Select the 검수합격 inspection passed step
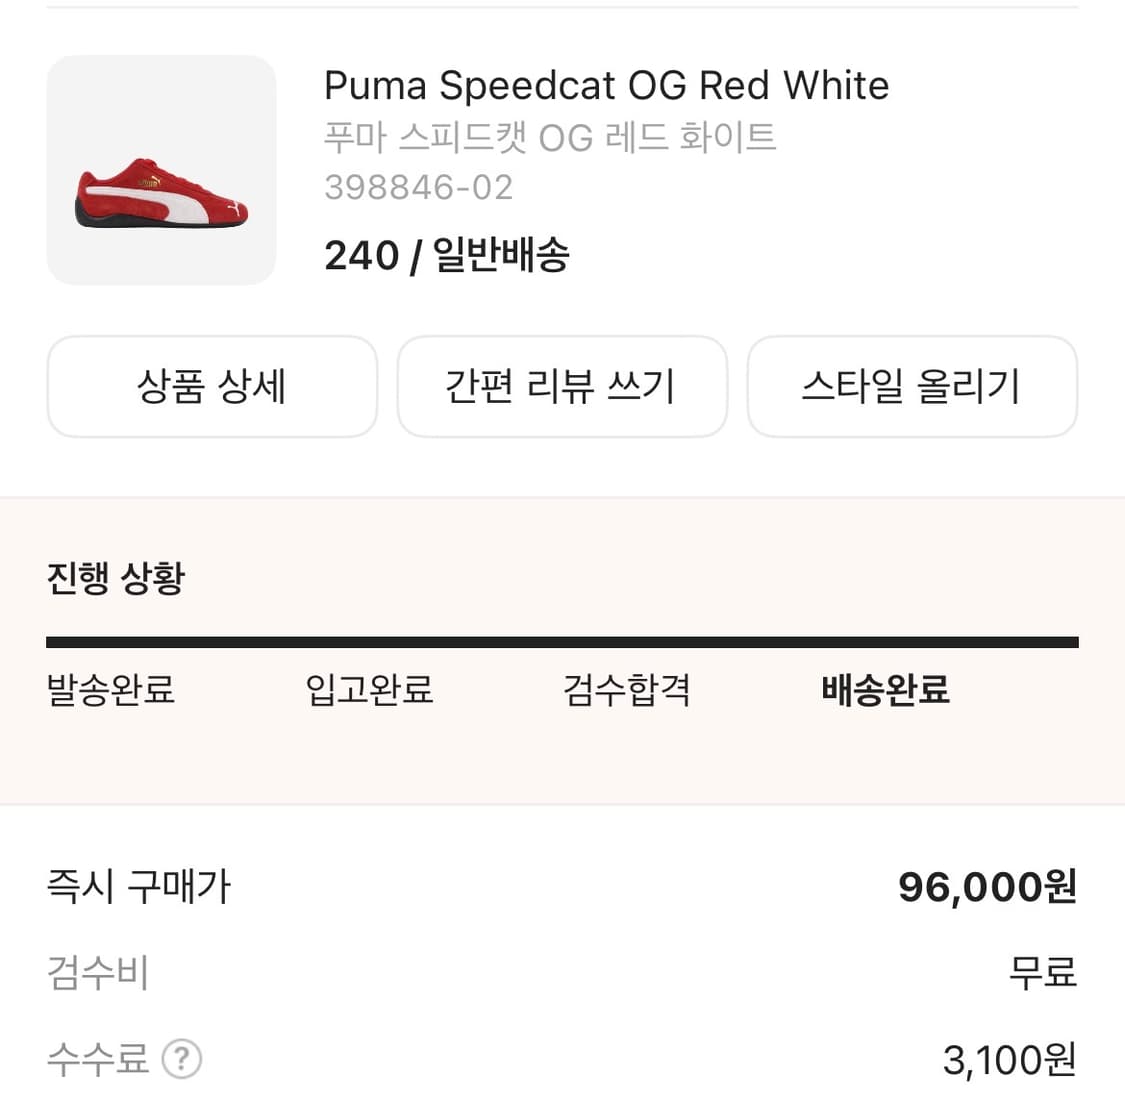1125x1102 pixels. coord(626,690)
